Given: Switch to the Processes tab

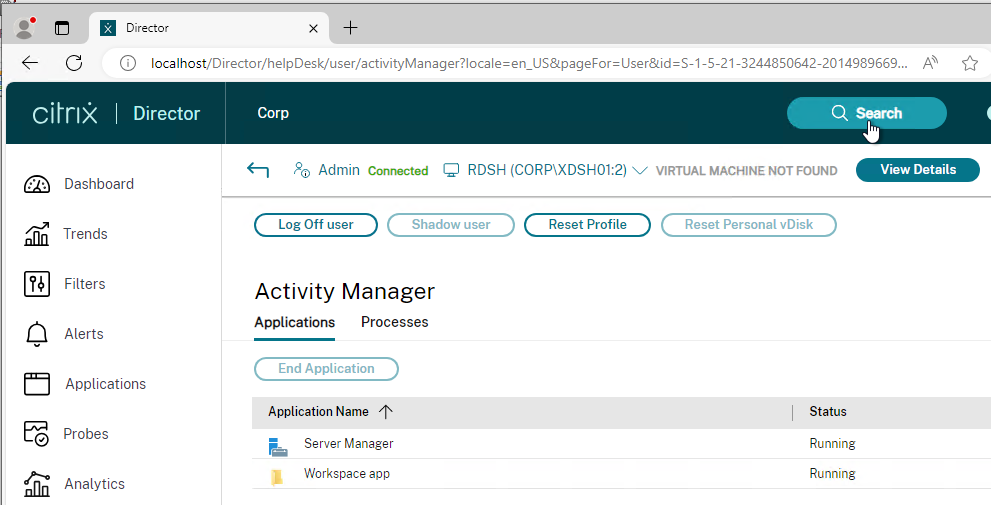Looking at the screenshot, I should click(394, 322).
